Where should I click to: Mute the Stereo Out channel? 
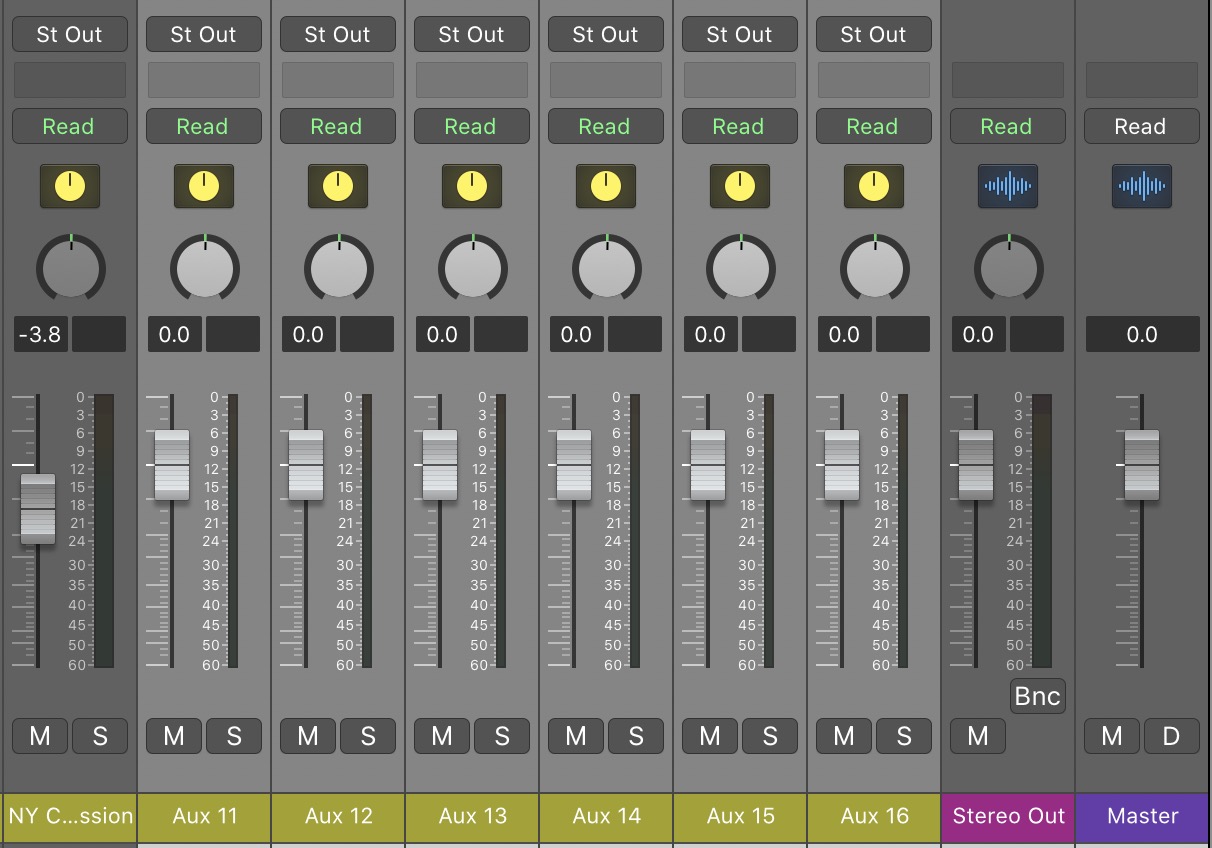(x=977, y=737)
